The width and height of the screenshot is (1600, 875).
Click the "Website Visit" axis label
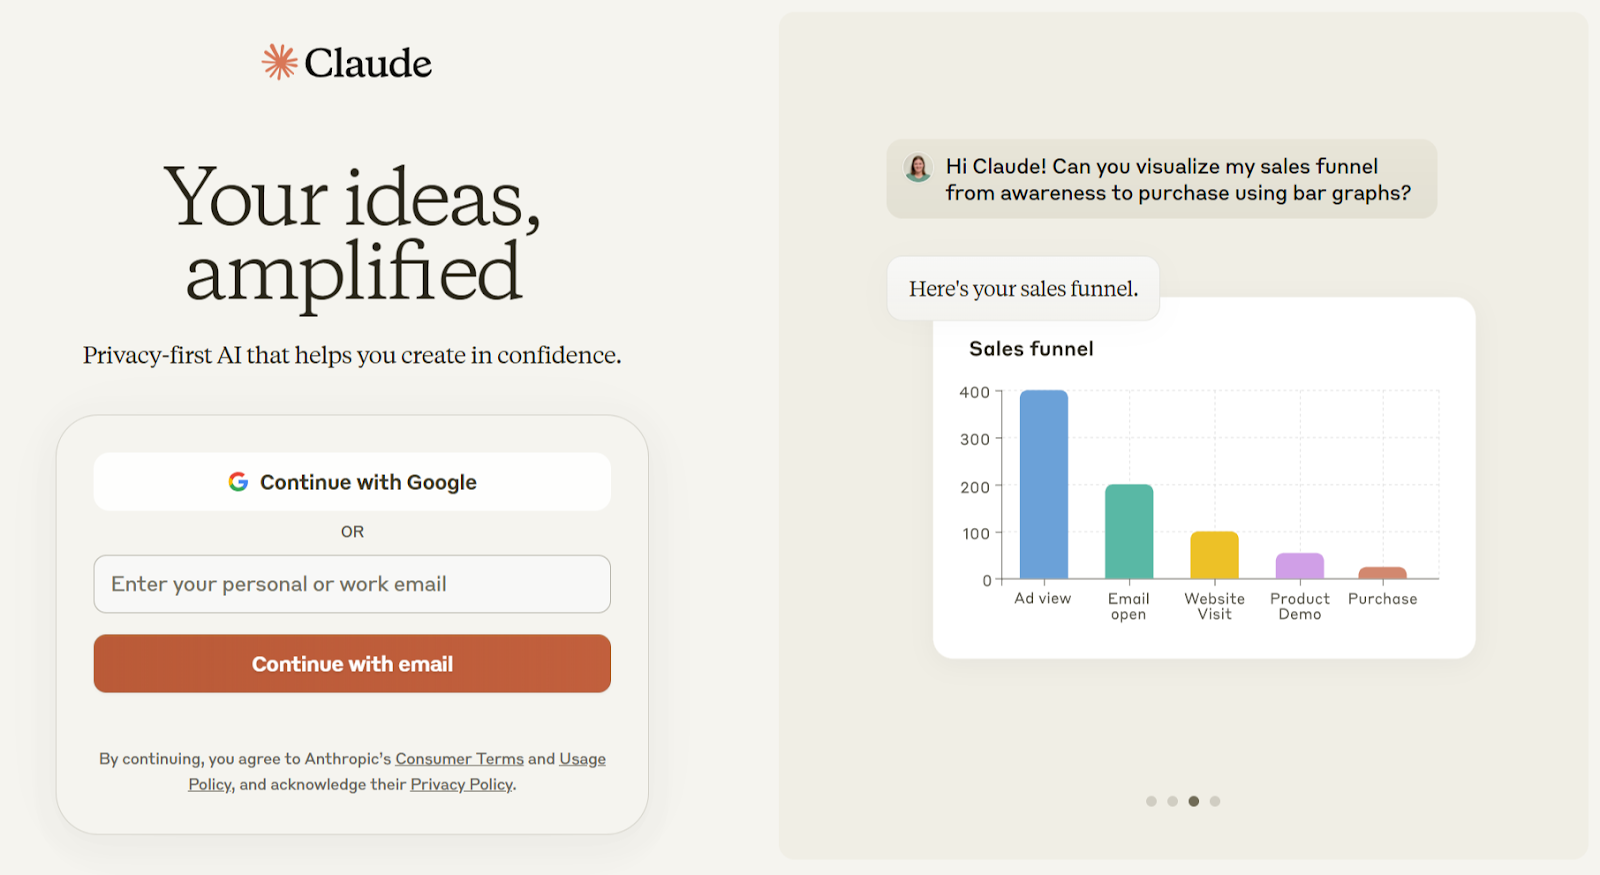tap(1215, 606)
